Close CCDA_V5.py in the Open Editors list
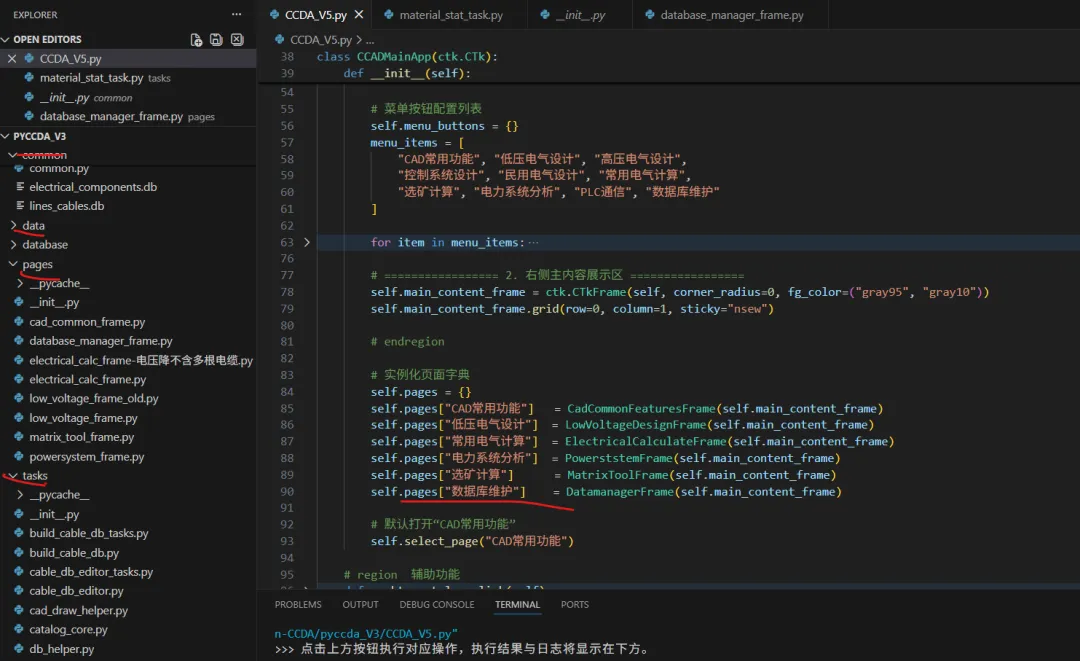The width and height of the screenshot is (1080, 661). [12, 59]
